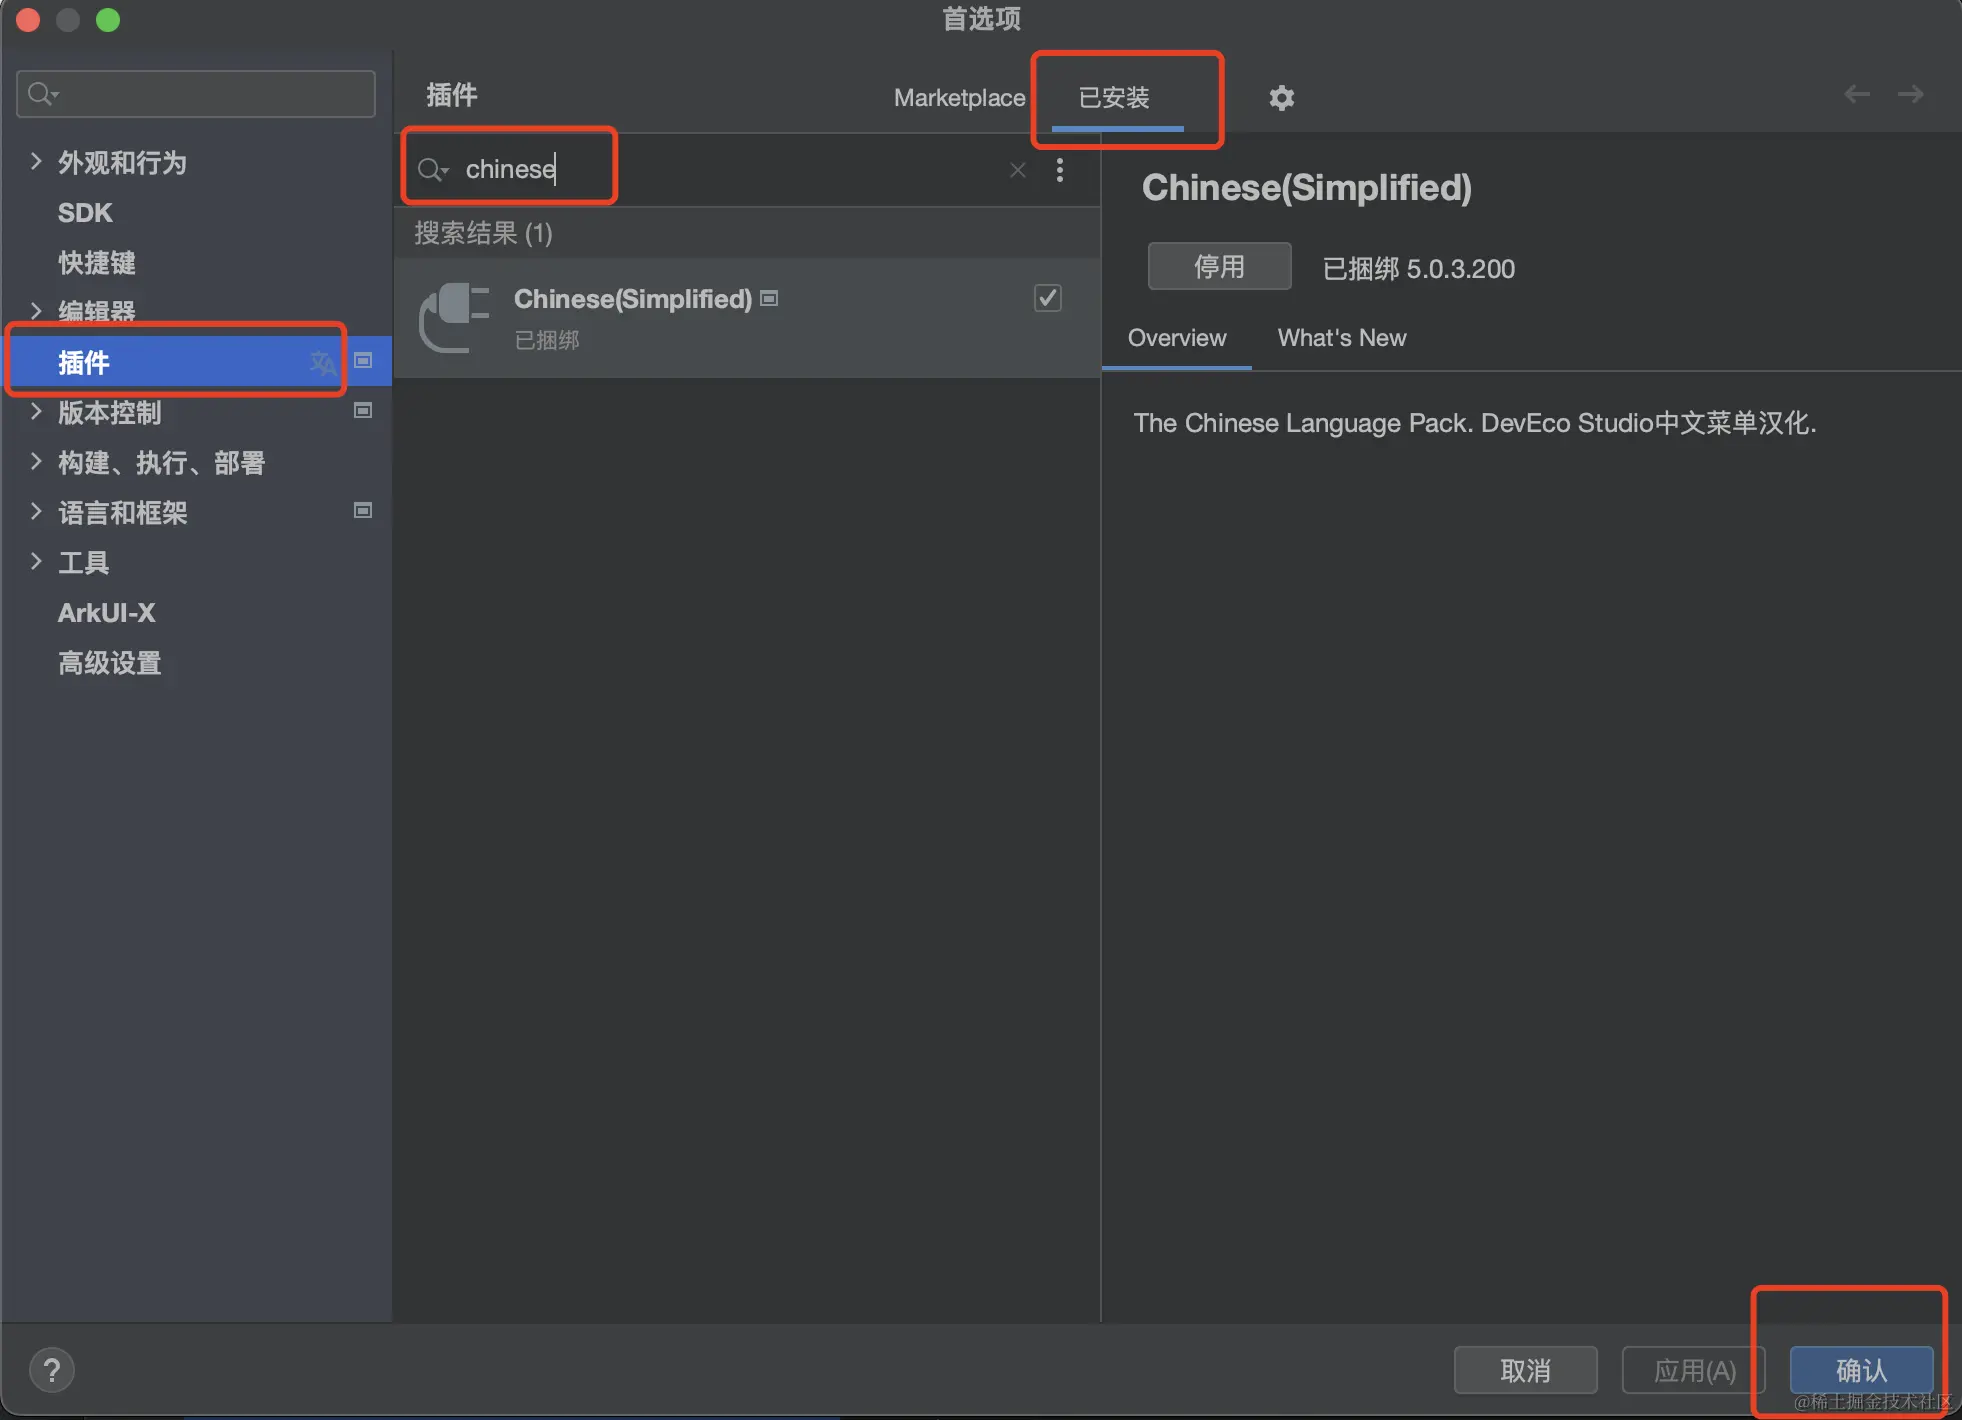Click the back navigation arrow
The width and height of the screenshot is (1962, 1420).
tap(1857, 94)
